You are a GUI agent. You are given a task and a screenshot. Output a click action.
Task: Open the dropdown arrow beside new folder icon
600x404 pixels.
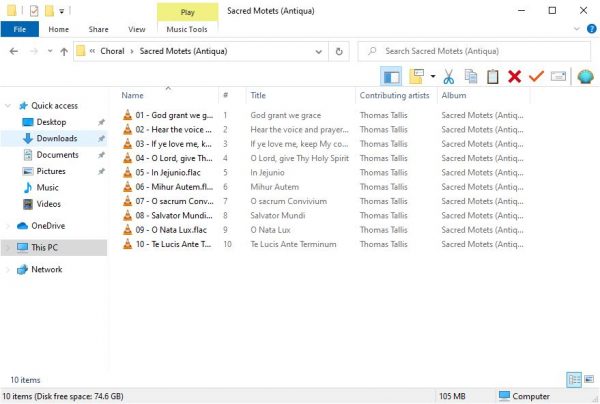click(x=433, y=77)
